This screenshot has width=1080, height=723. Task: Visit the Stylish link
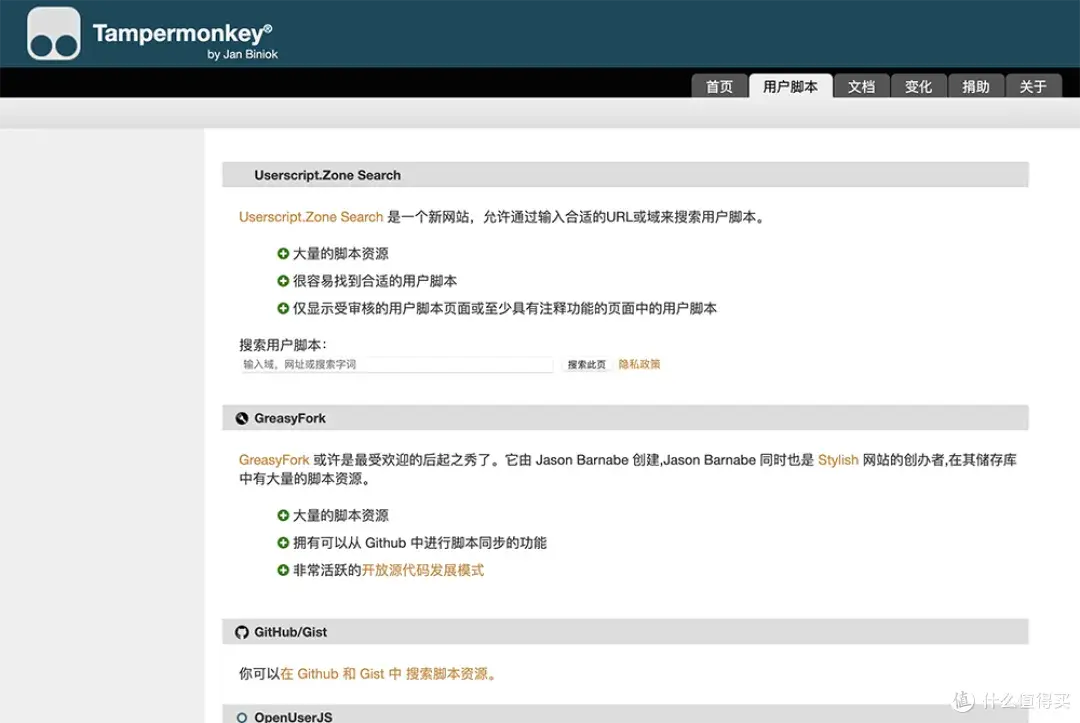(838, 460)
